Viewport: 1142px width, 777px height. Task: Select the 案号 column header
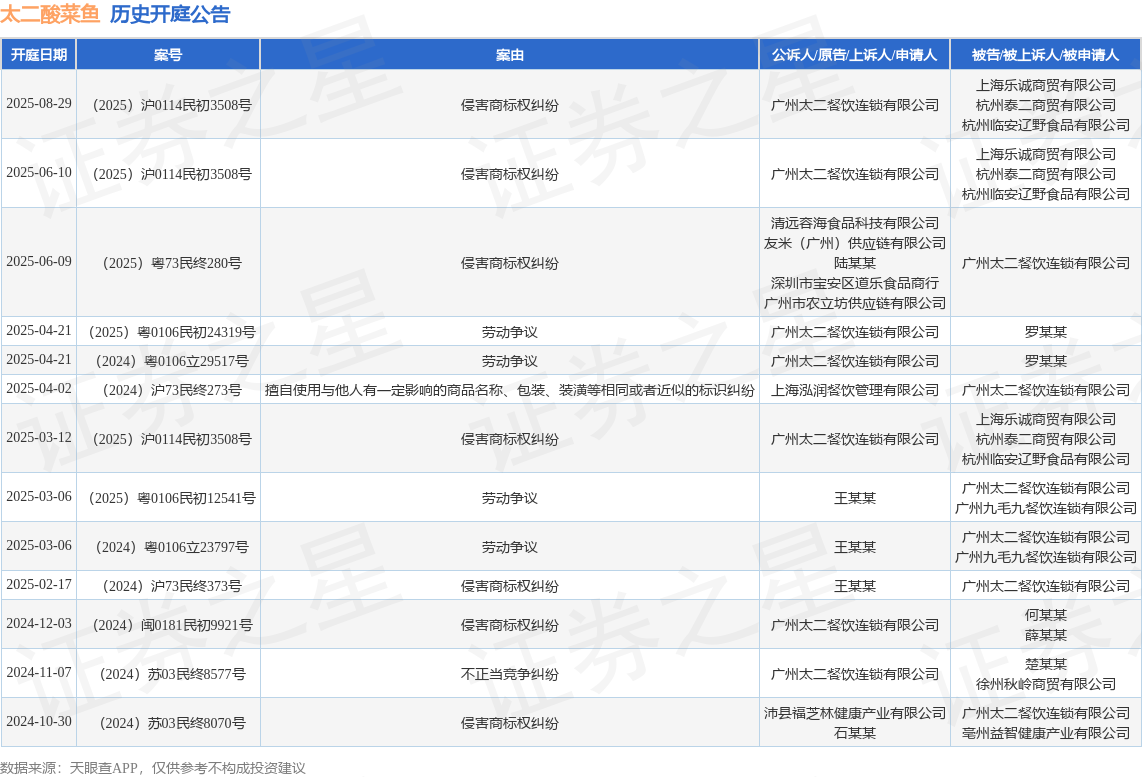click(x=168, y=55)
